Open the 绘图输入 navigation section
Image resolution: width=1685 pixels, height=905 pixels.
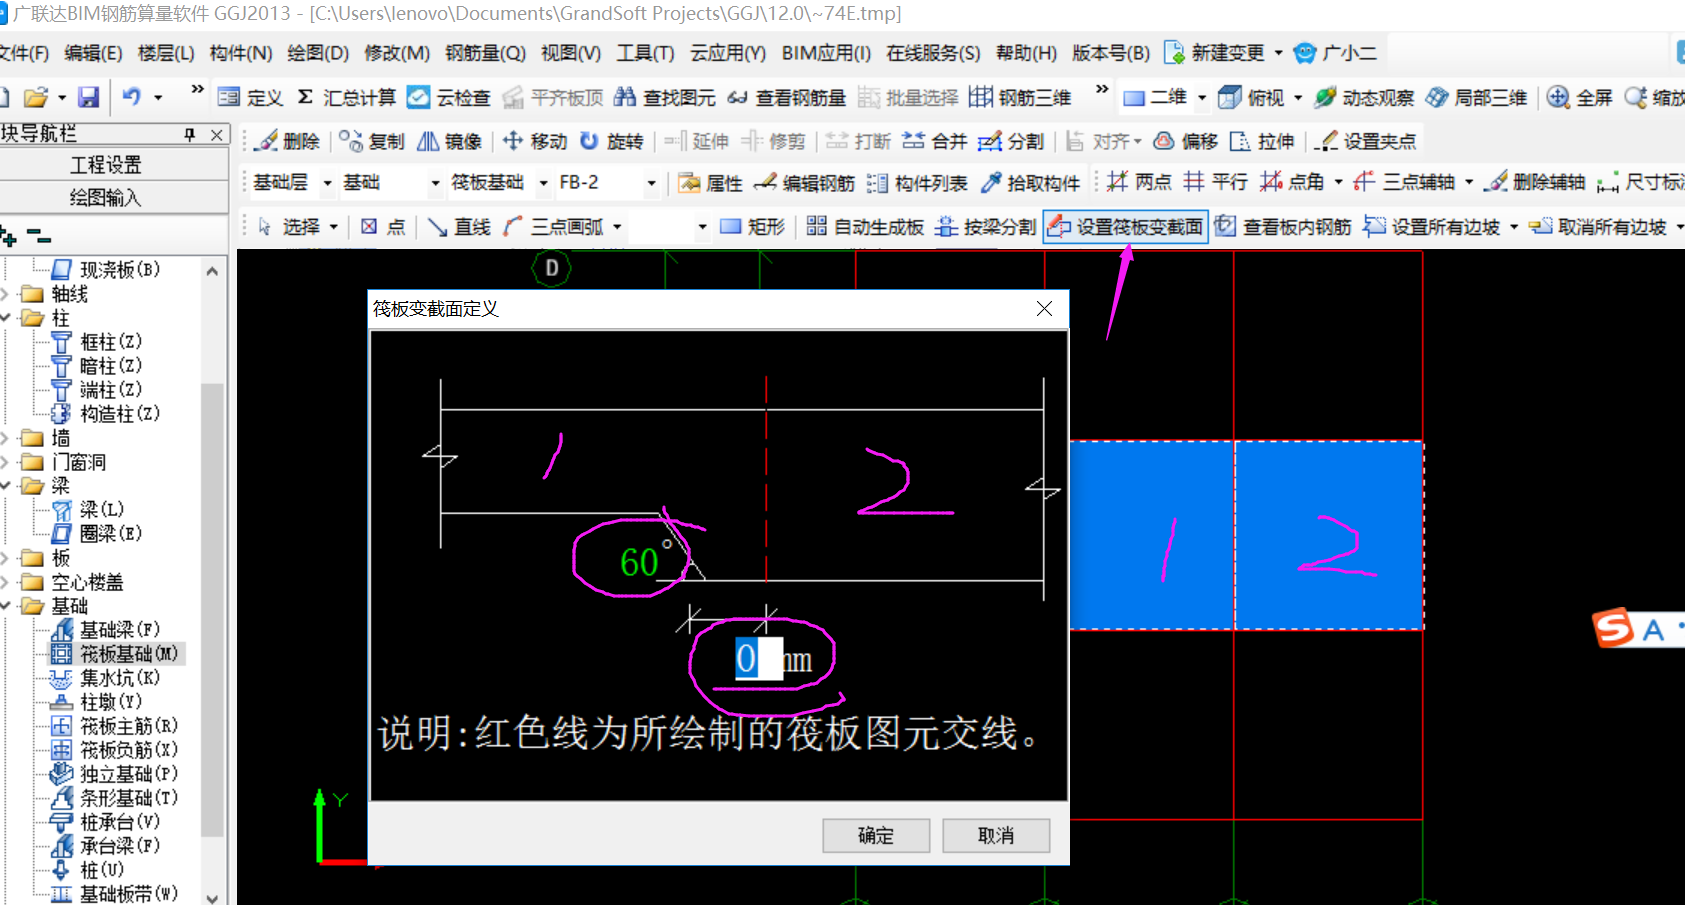pyautogui.click(x=106, y=198)
